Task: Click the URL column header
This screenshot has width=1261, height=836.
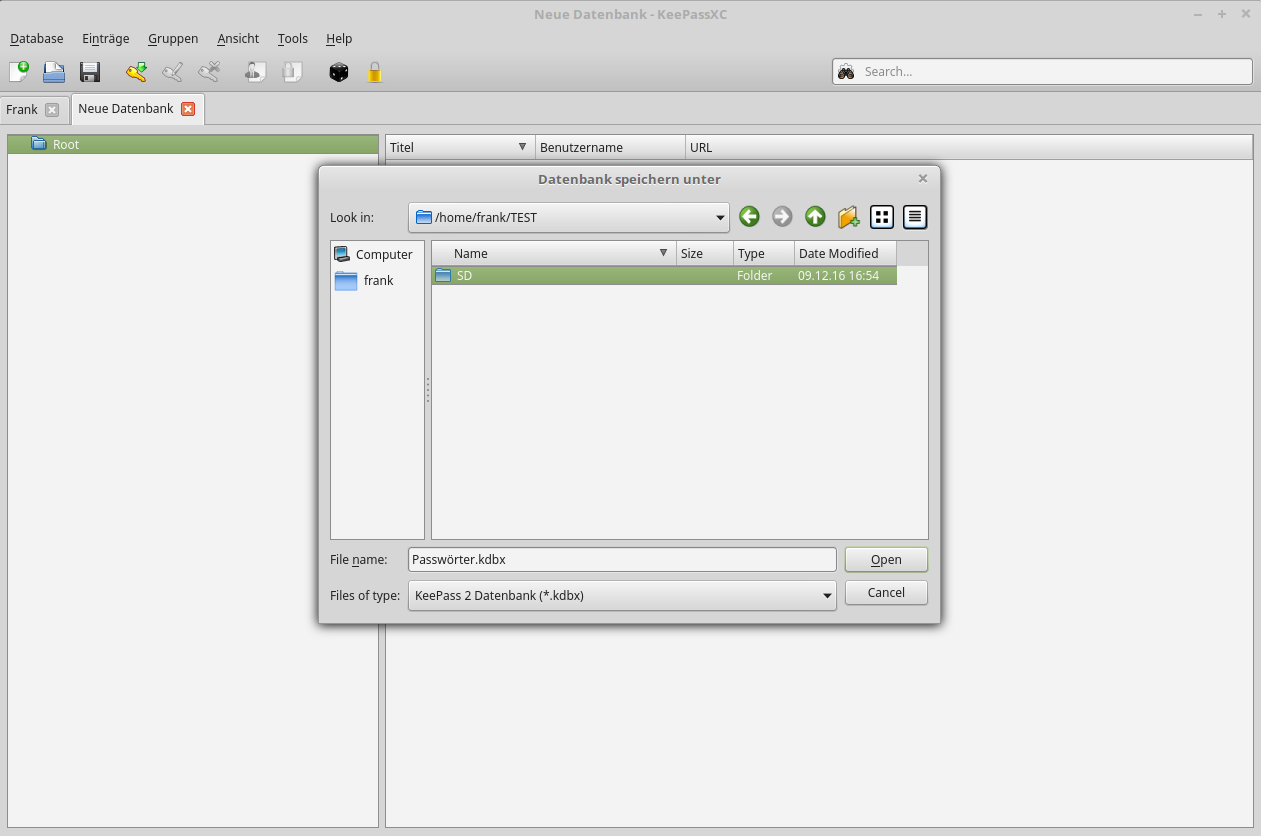Action: click(968, 147)
